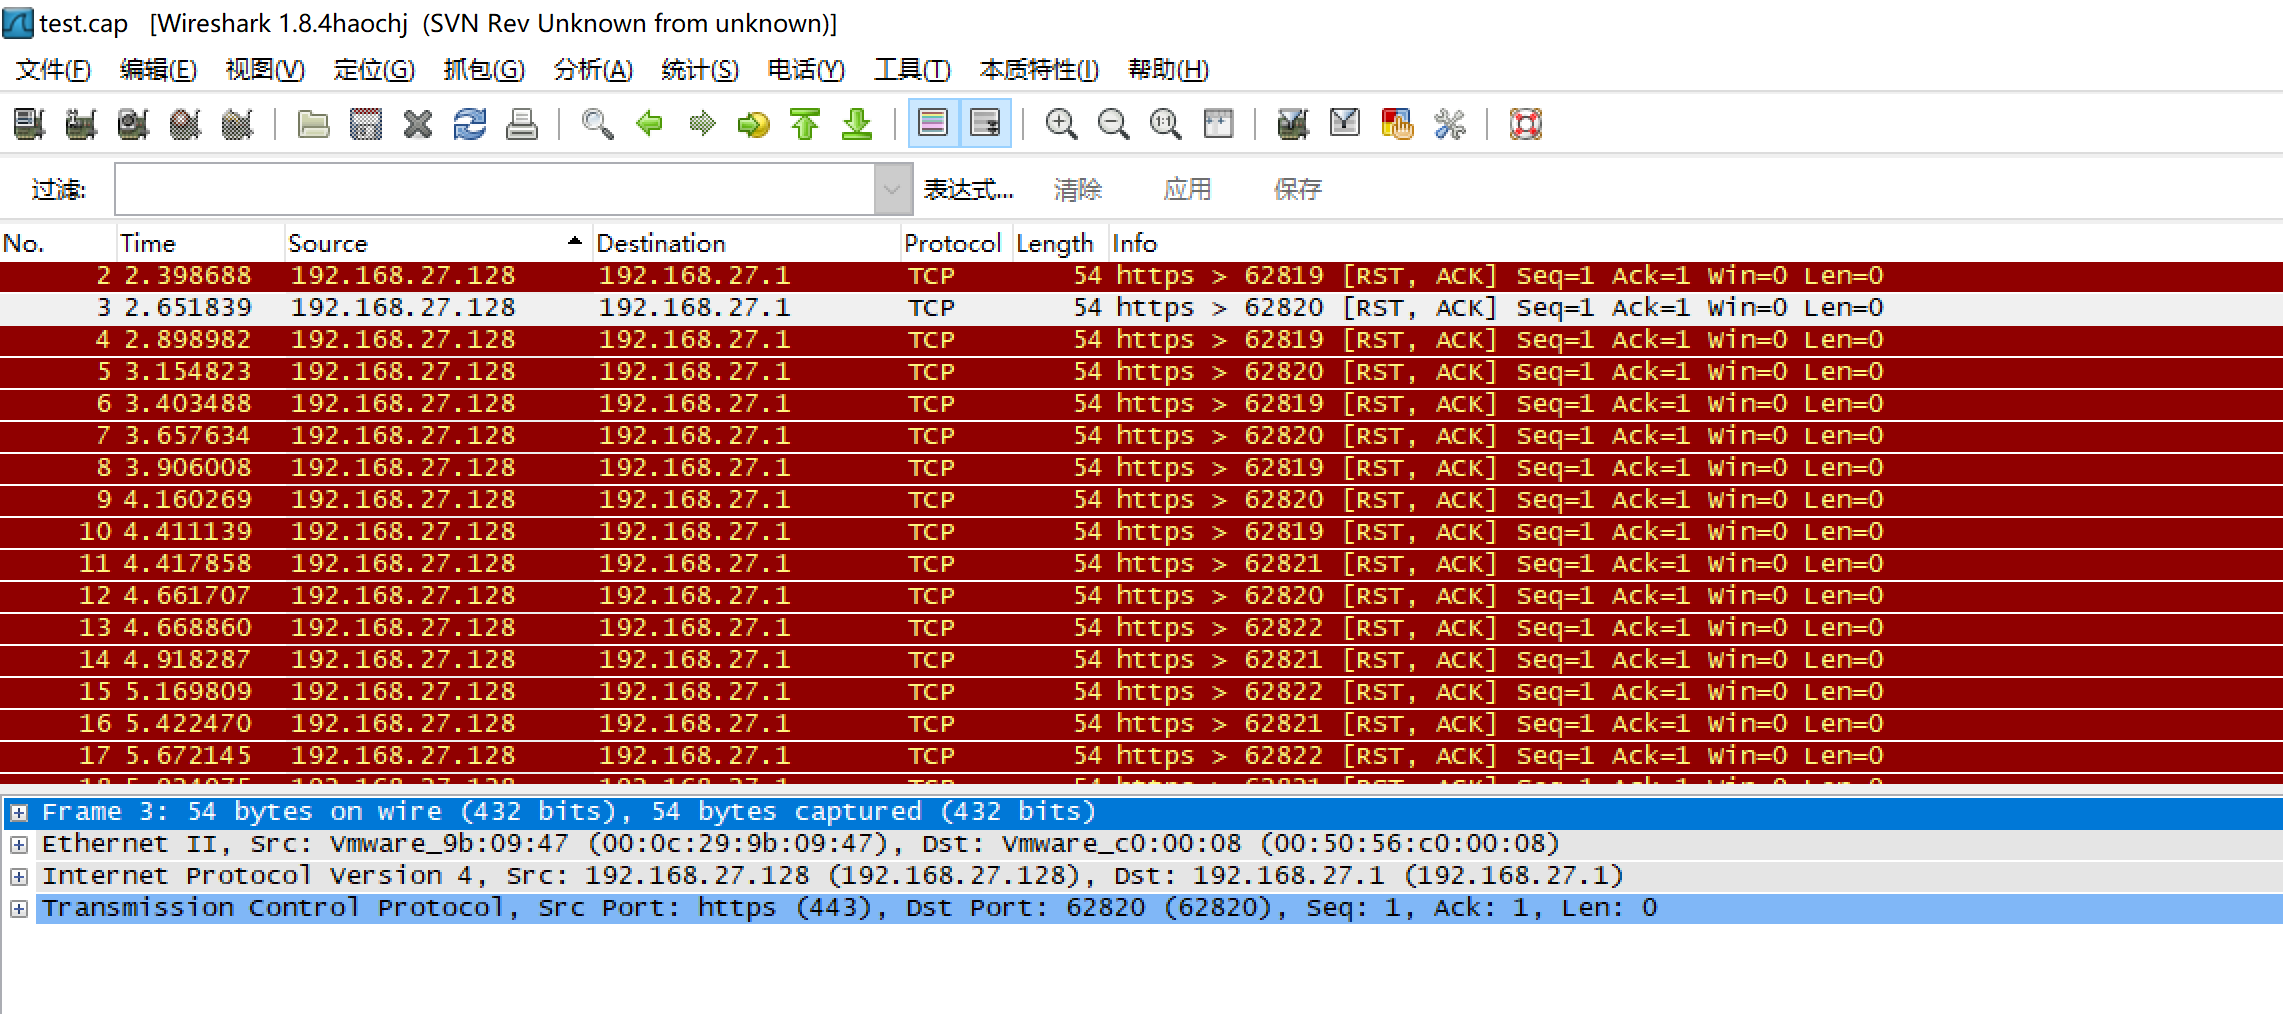
Task: Click the 表达式... button
Action: point(966,188)
